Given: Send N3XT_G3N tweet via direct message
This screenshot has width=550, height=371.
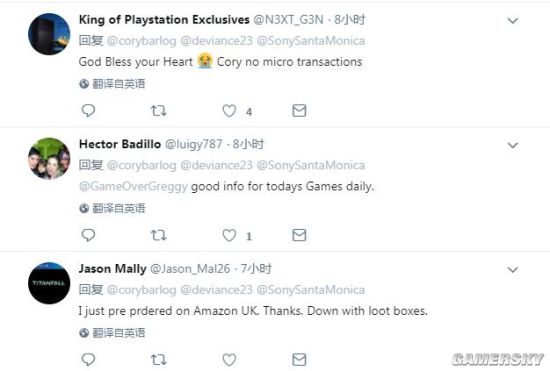Looking at the screenshot, I should coord(299,111).
